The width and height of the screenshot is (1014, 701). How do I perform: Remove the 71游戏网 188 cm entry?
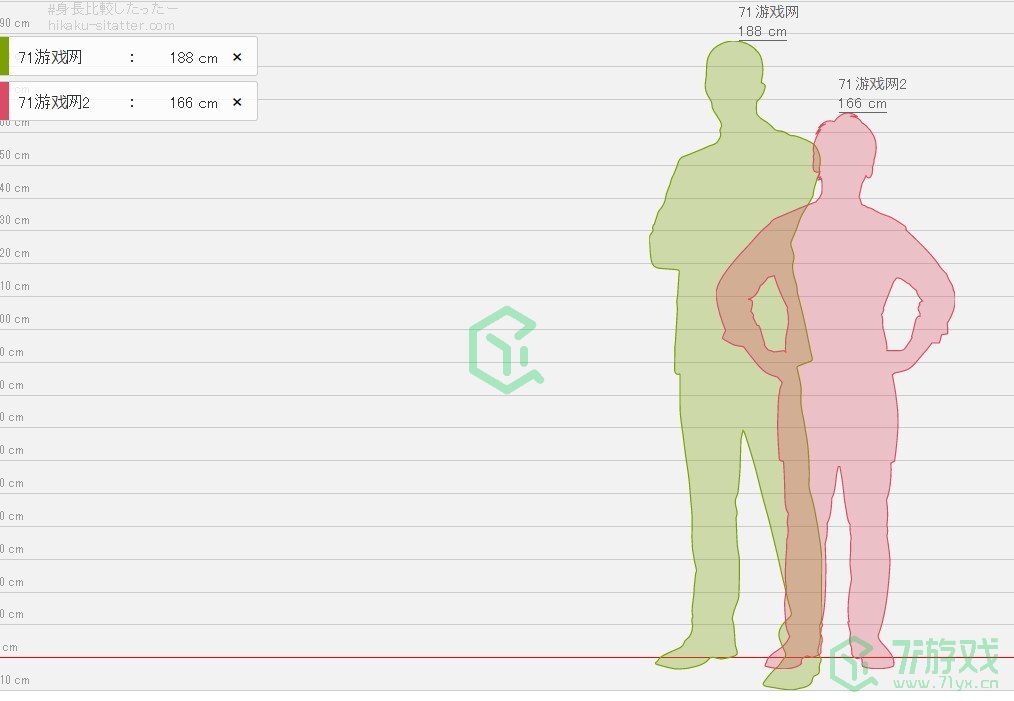[x=237, y=57]
